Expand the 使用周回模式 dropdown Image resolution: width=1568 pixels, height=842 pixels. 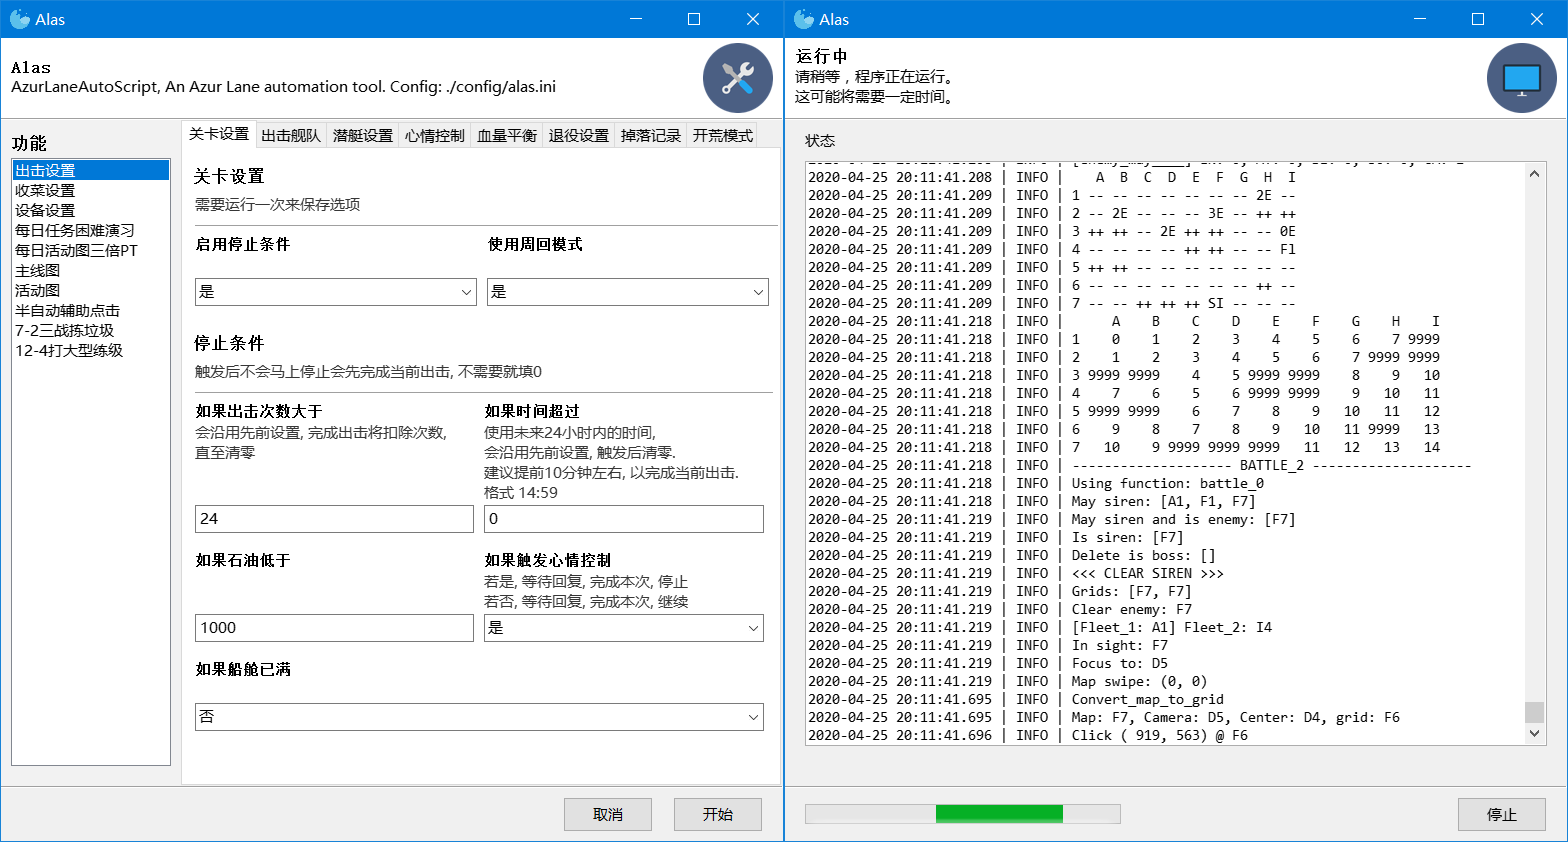click(627, 292)
